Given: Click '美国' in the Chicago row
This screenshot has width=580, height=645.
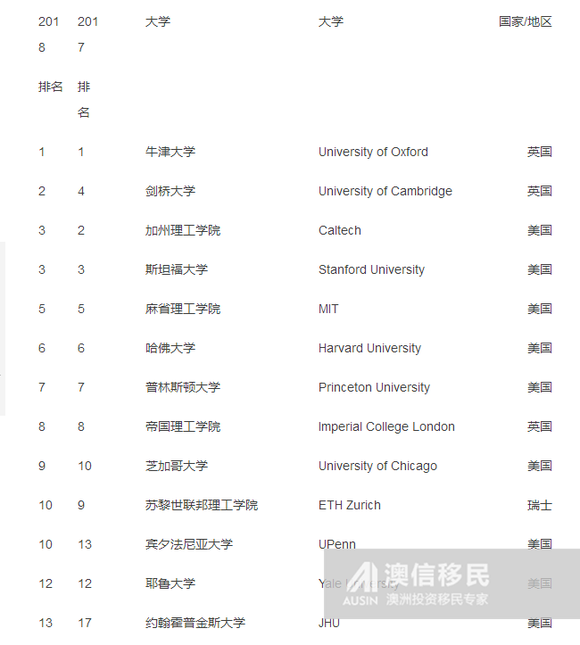Looking at the screenshot, I should [540, 466].
